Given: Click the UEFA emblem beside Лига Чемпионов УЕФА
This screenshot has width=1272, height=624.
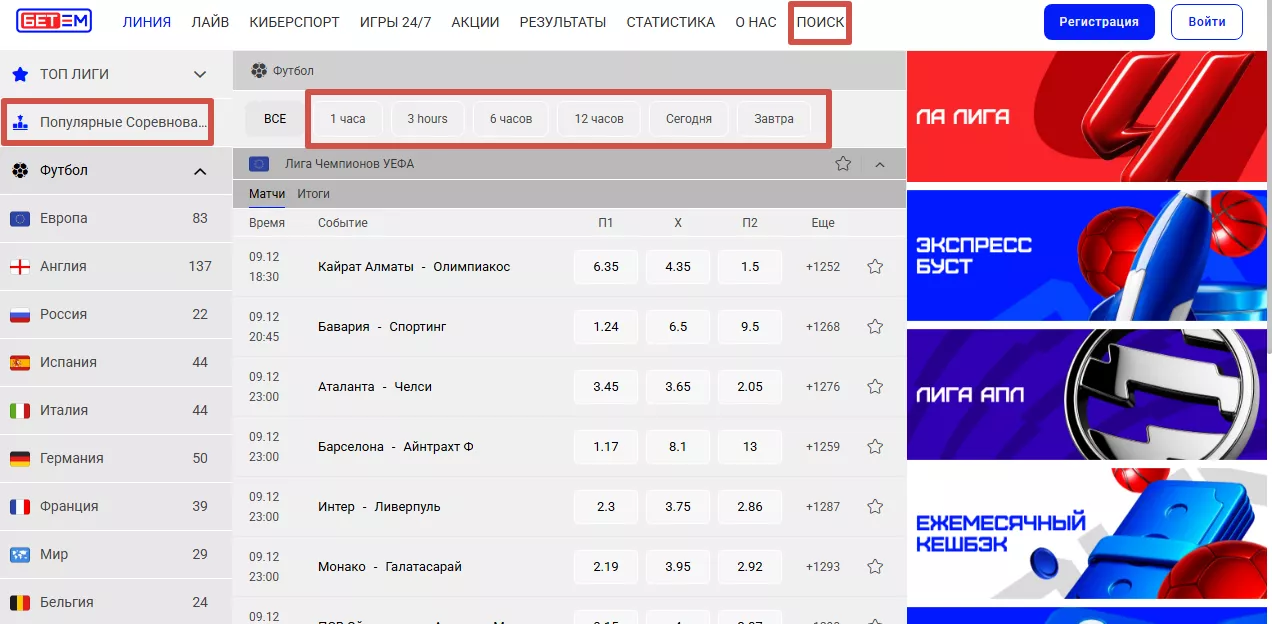Looking at the screenshot, I should tap(258, 163).
